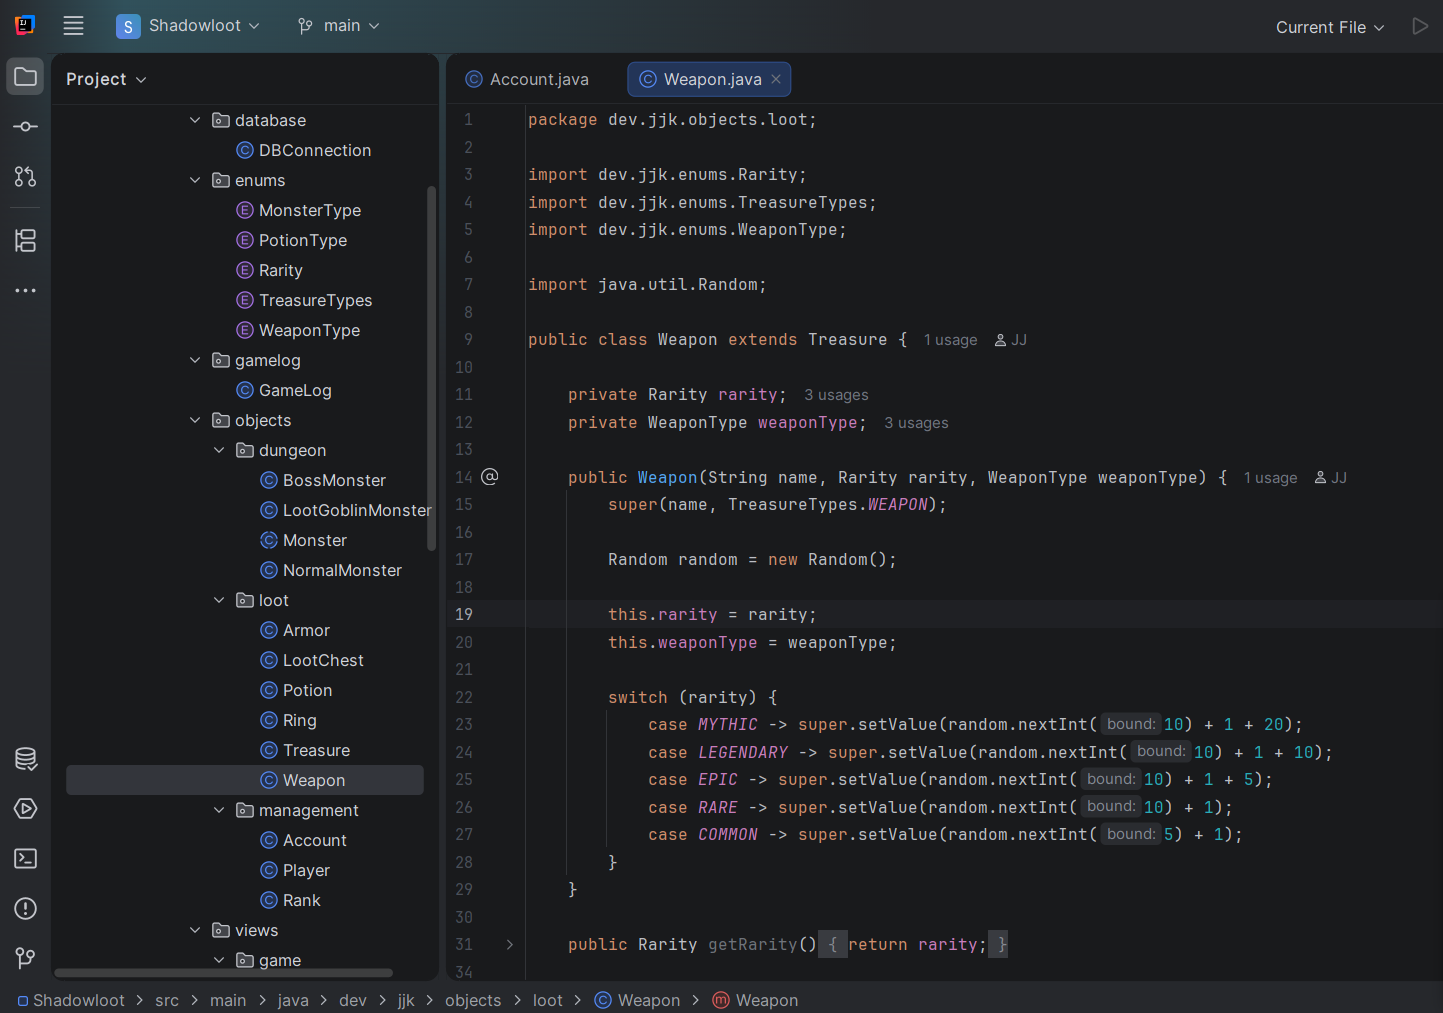Open Rank class in project tree
Viewport: 1443px width, 1013px height.
pyautogui.click(x=290, y=900)
